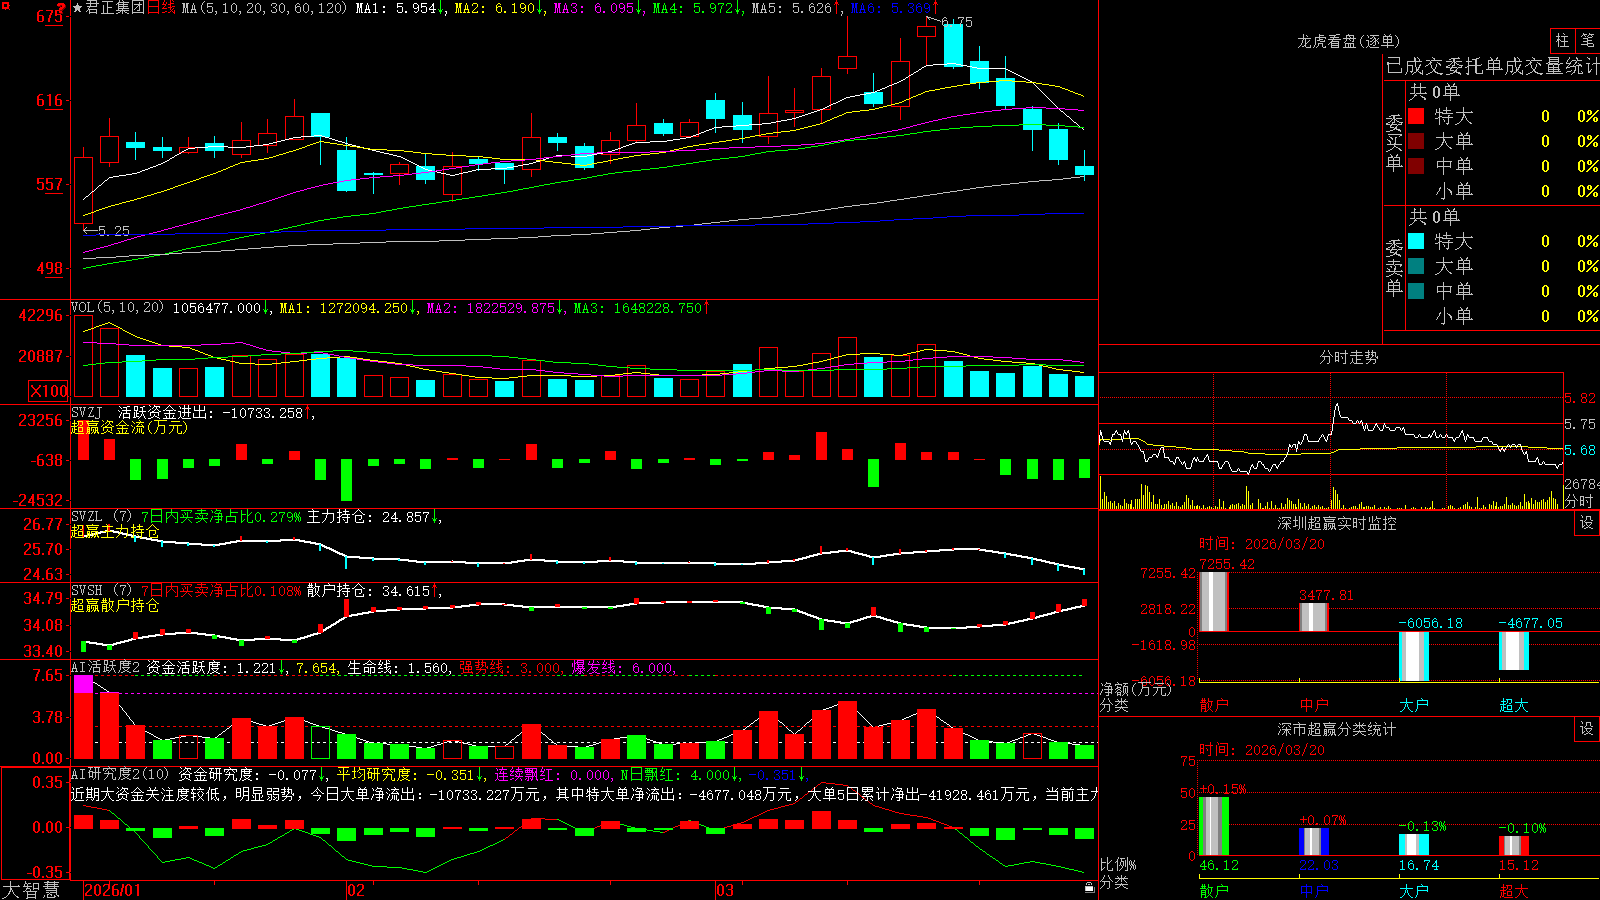Viewport: 1600px width, 900px height.
Task: Click the 3477.81 bar value for 中户
Action: [x=1327, y=595]
